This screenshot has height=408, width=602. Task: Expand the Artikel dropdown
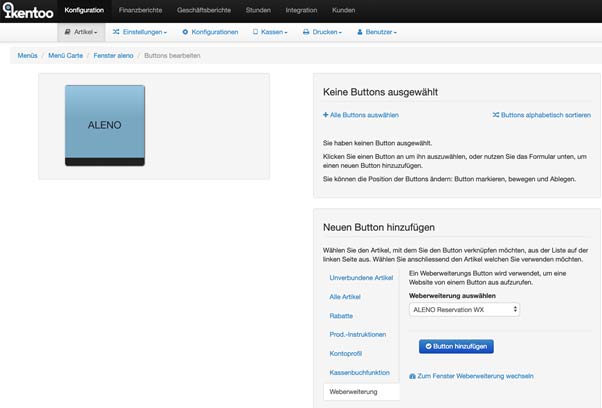click(81, 32)
